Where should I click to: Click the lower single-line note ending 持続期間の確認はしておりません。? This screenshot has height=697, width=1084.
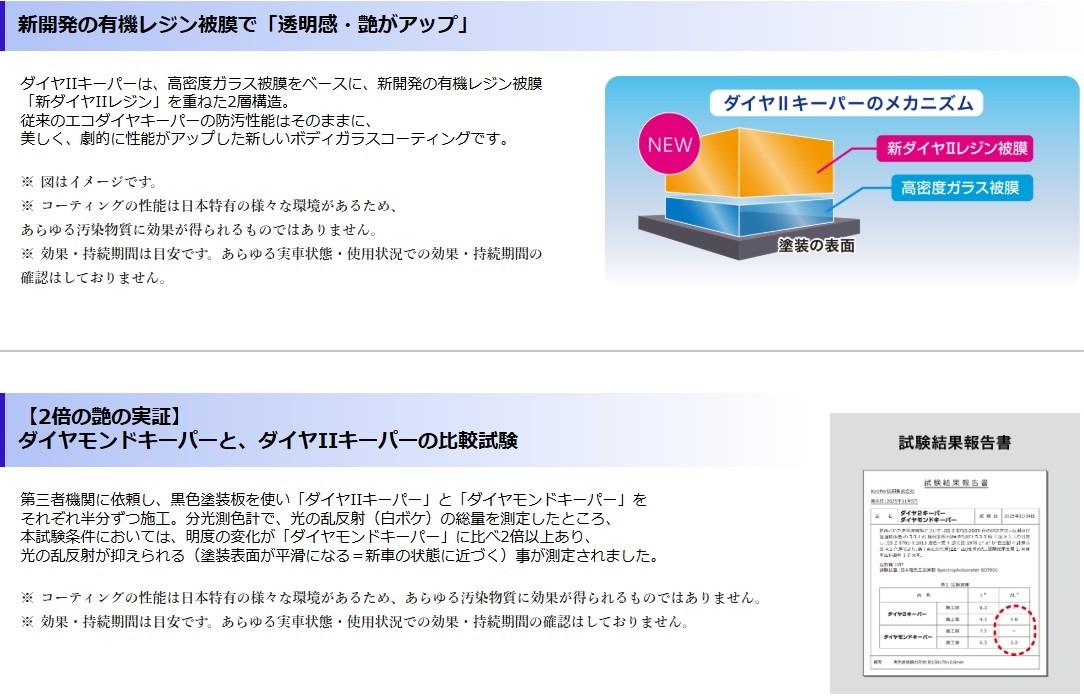356,622
